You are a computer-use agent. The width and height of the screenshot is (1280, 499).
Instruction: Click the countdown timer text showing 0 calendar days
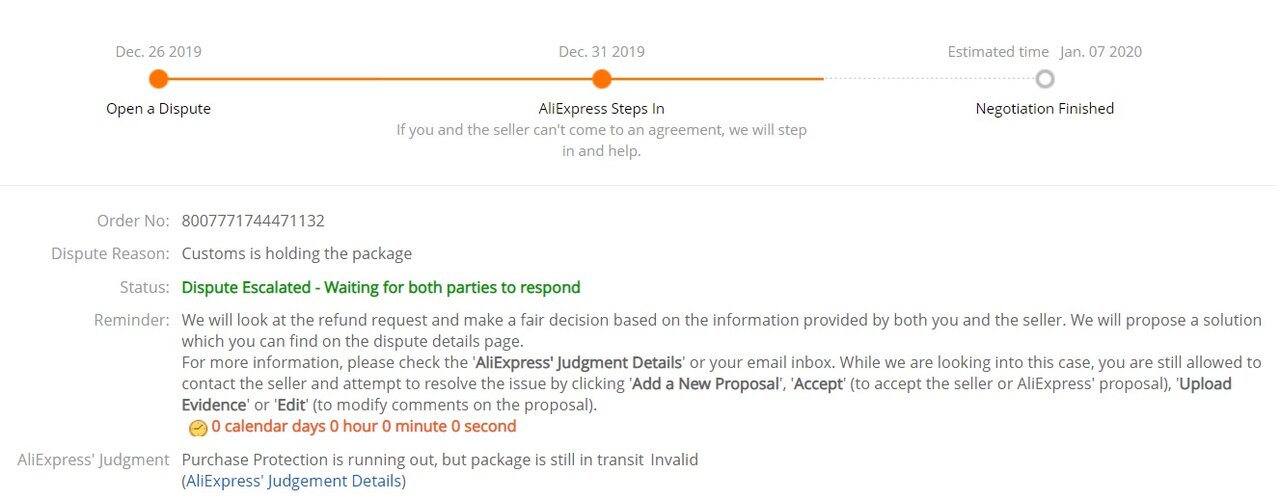[x=364, y=427]
